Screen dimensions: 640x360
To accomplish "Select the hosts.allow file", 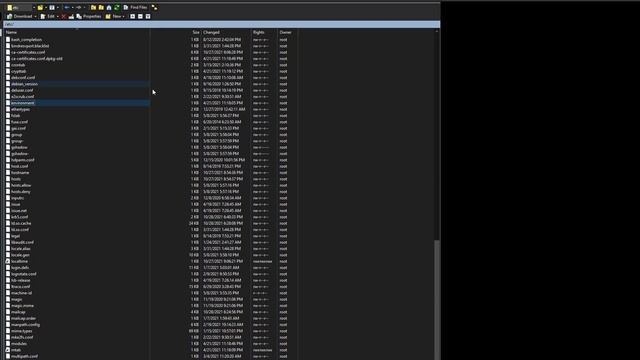I will pos(21,185).
